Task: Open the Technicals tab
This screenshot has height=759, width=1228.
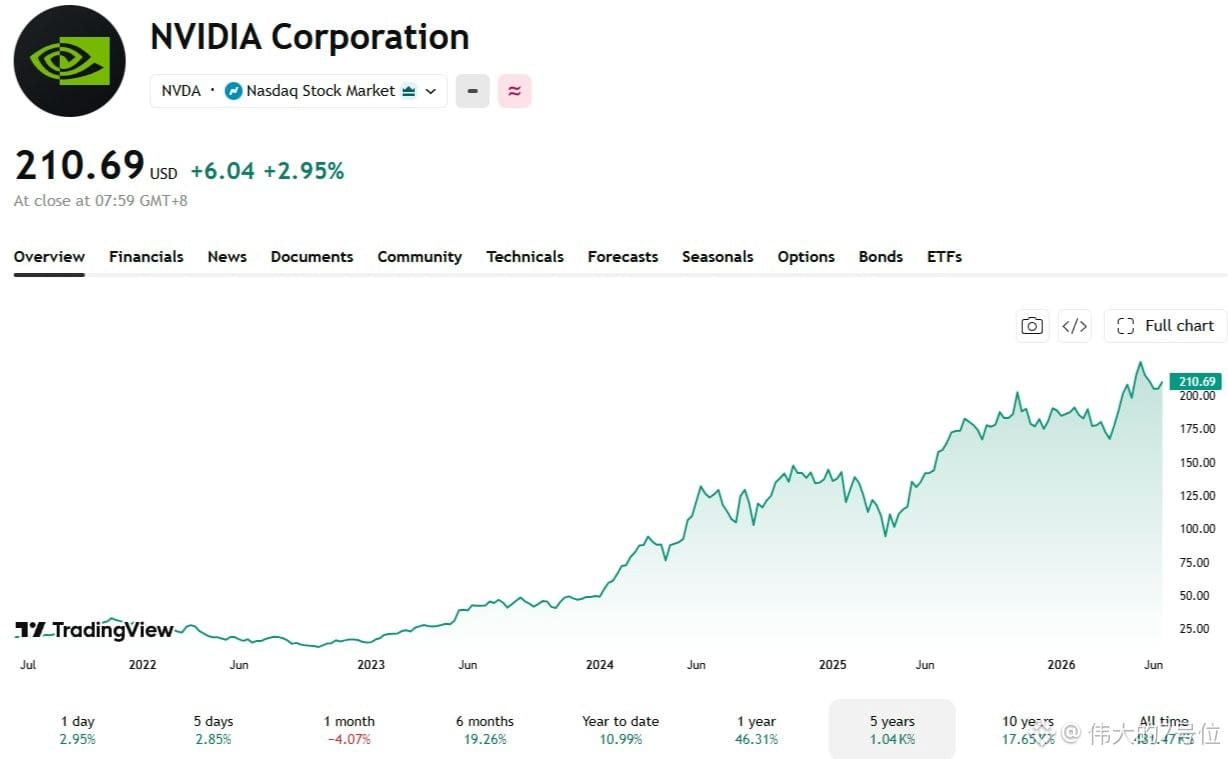Action: [525, 257]
